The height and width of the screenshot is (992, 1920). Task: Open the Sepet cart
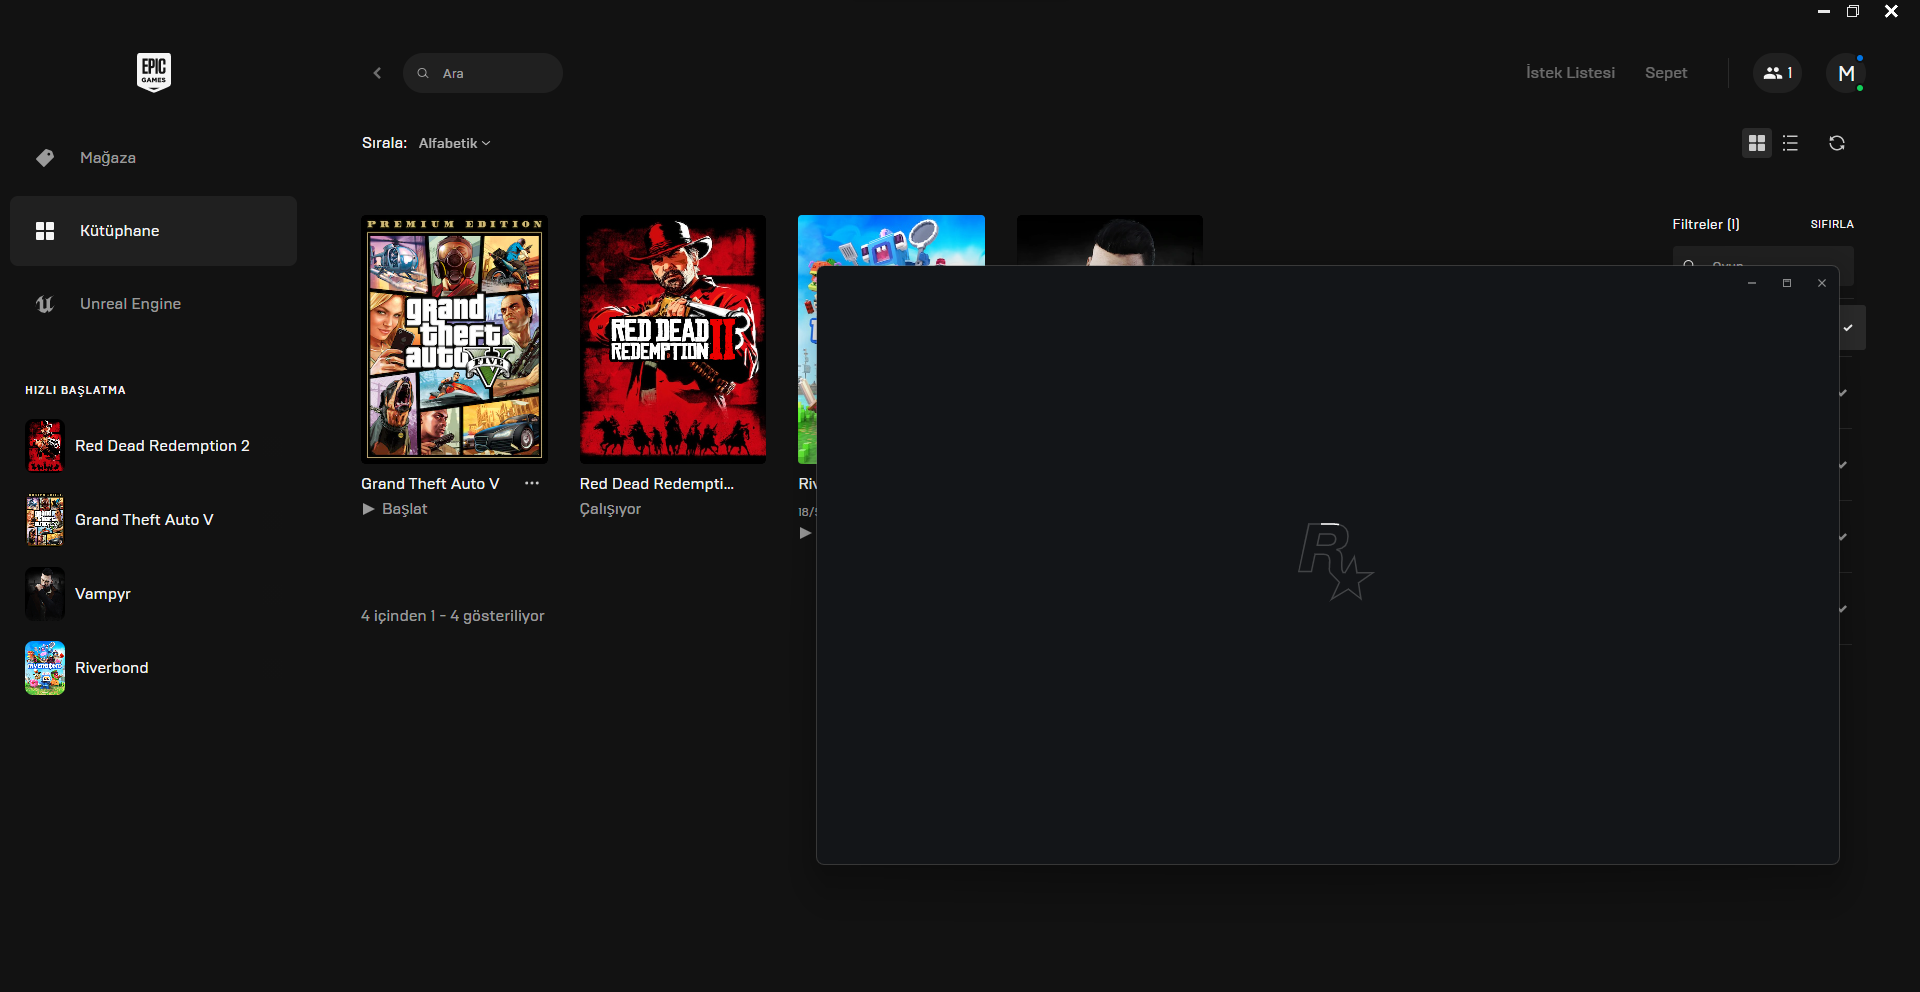click(1666, 73)
